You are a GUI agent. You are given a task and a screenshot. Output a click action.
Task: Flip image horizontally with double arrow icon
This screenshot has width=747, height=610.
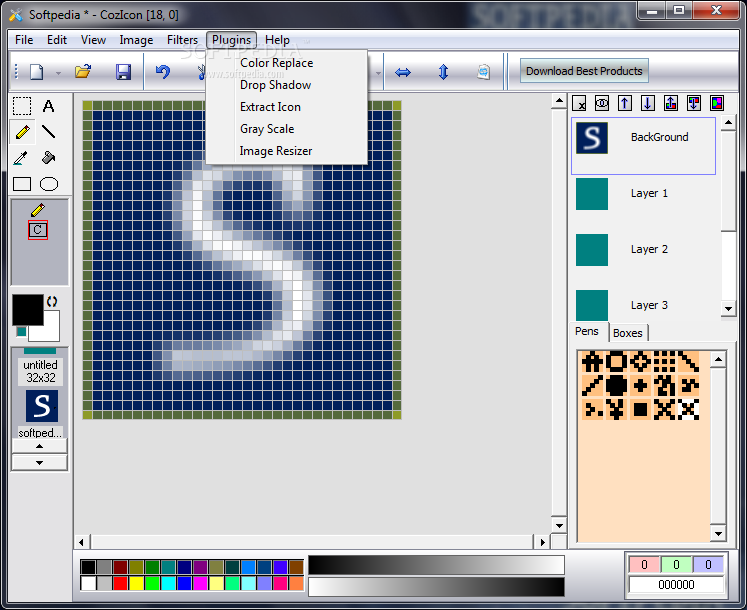[x=403, y=72]
